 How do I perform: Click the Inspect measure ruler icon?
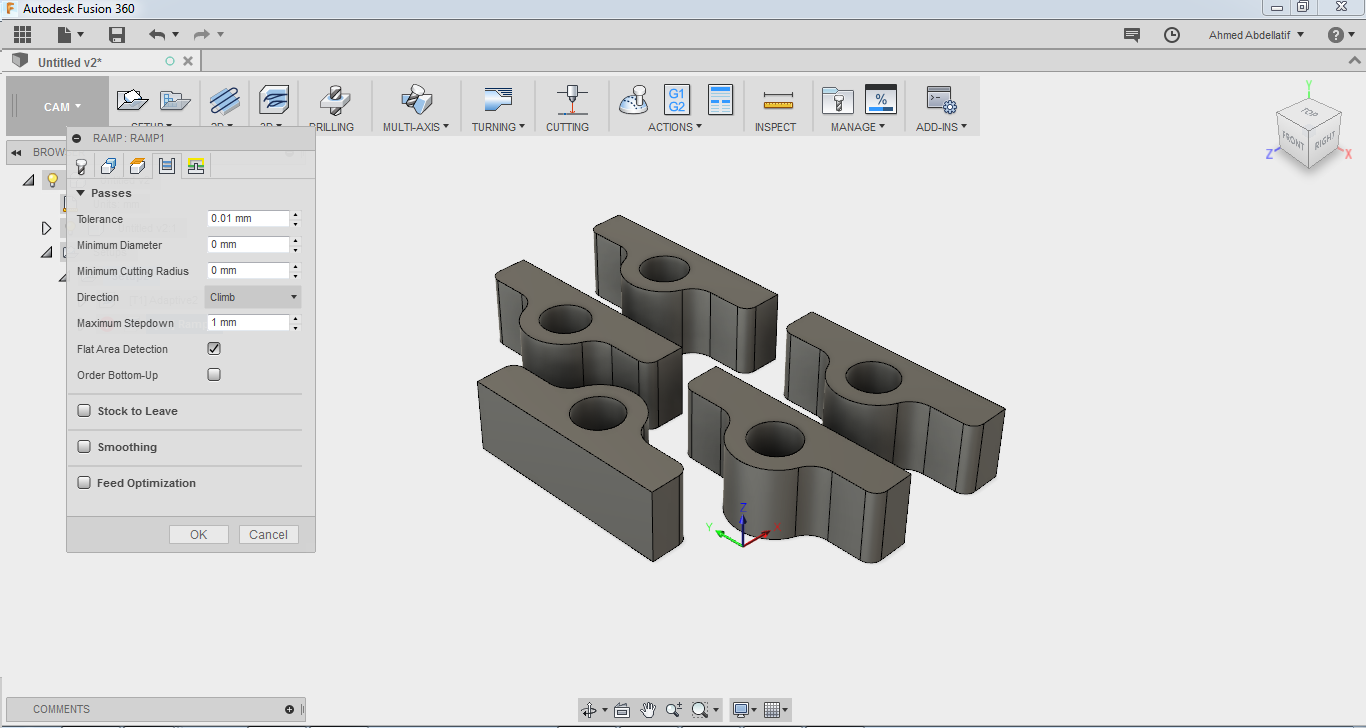point(777,101)
